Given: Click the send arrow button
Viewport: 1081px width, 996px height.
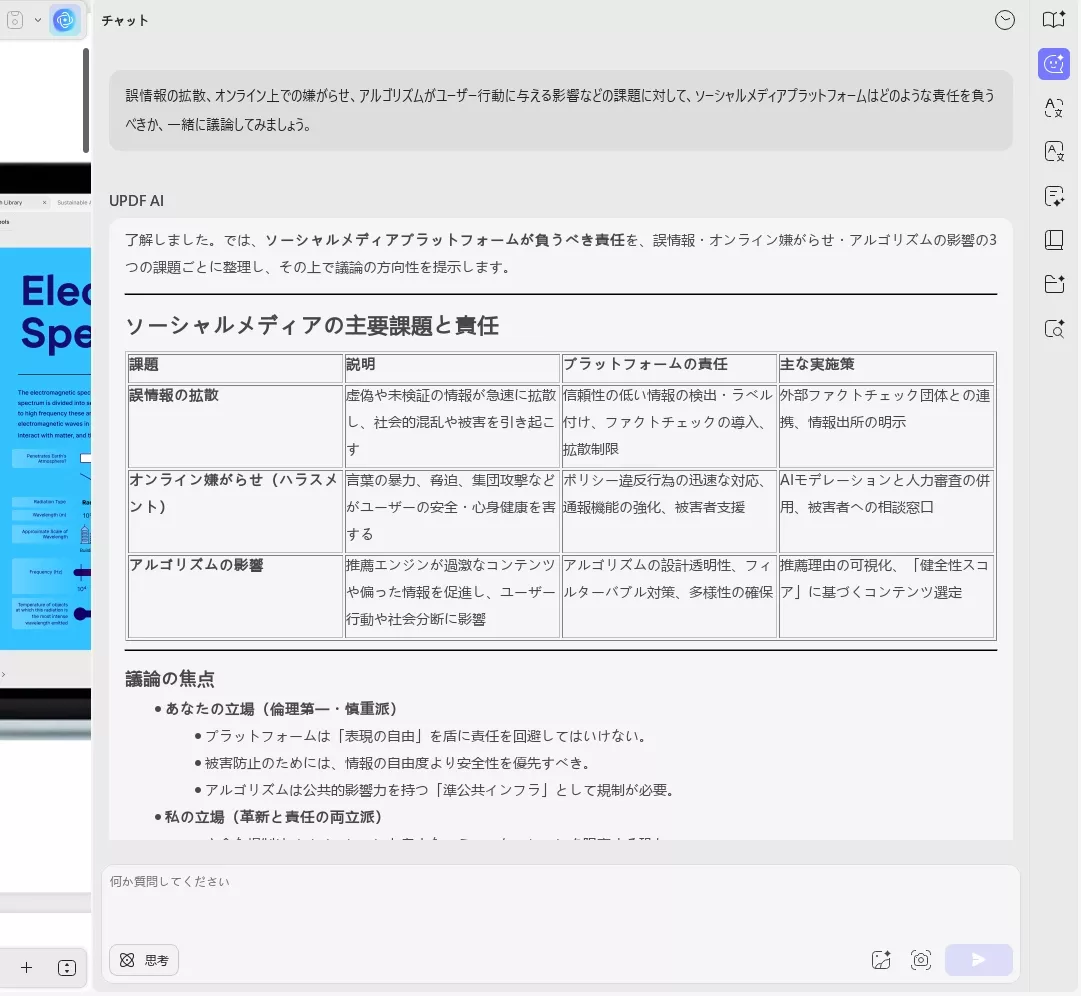Looking at the screenshot, I should 978,960.
